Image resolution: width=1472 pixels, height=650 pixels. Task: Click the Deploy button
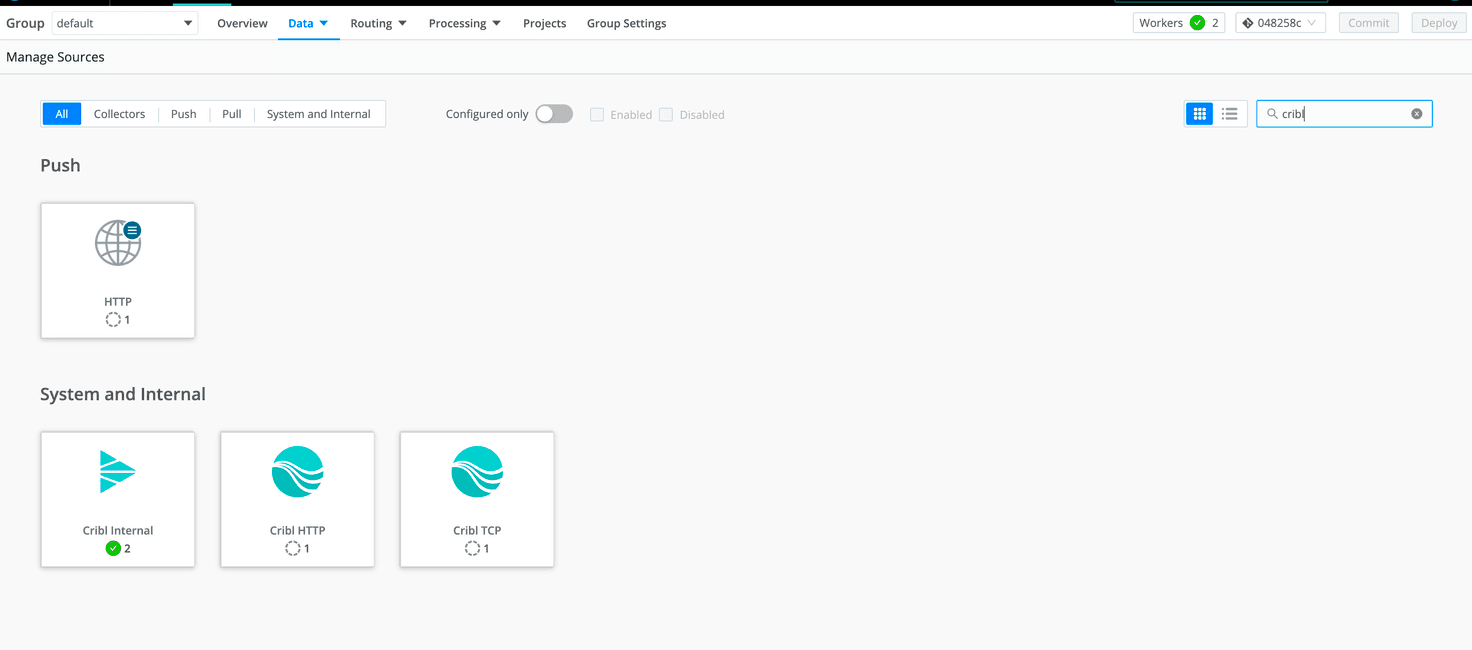click(x=1438, y=23)
